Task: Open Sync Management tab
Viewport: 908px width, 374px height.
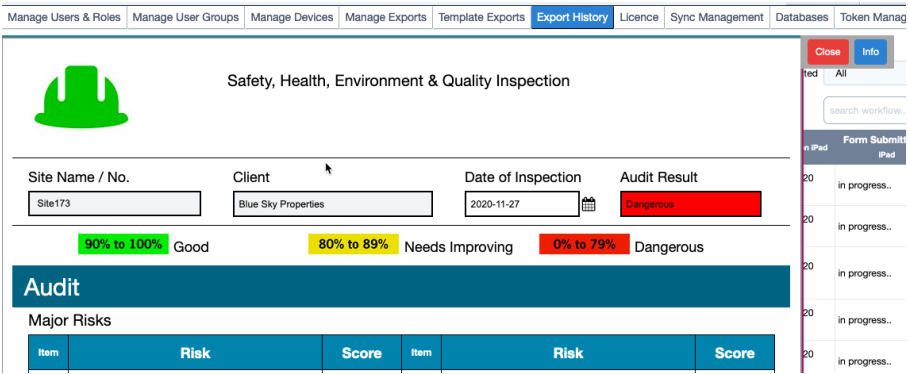Action: (x=717, y=17)
